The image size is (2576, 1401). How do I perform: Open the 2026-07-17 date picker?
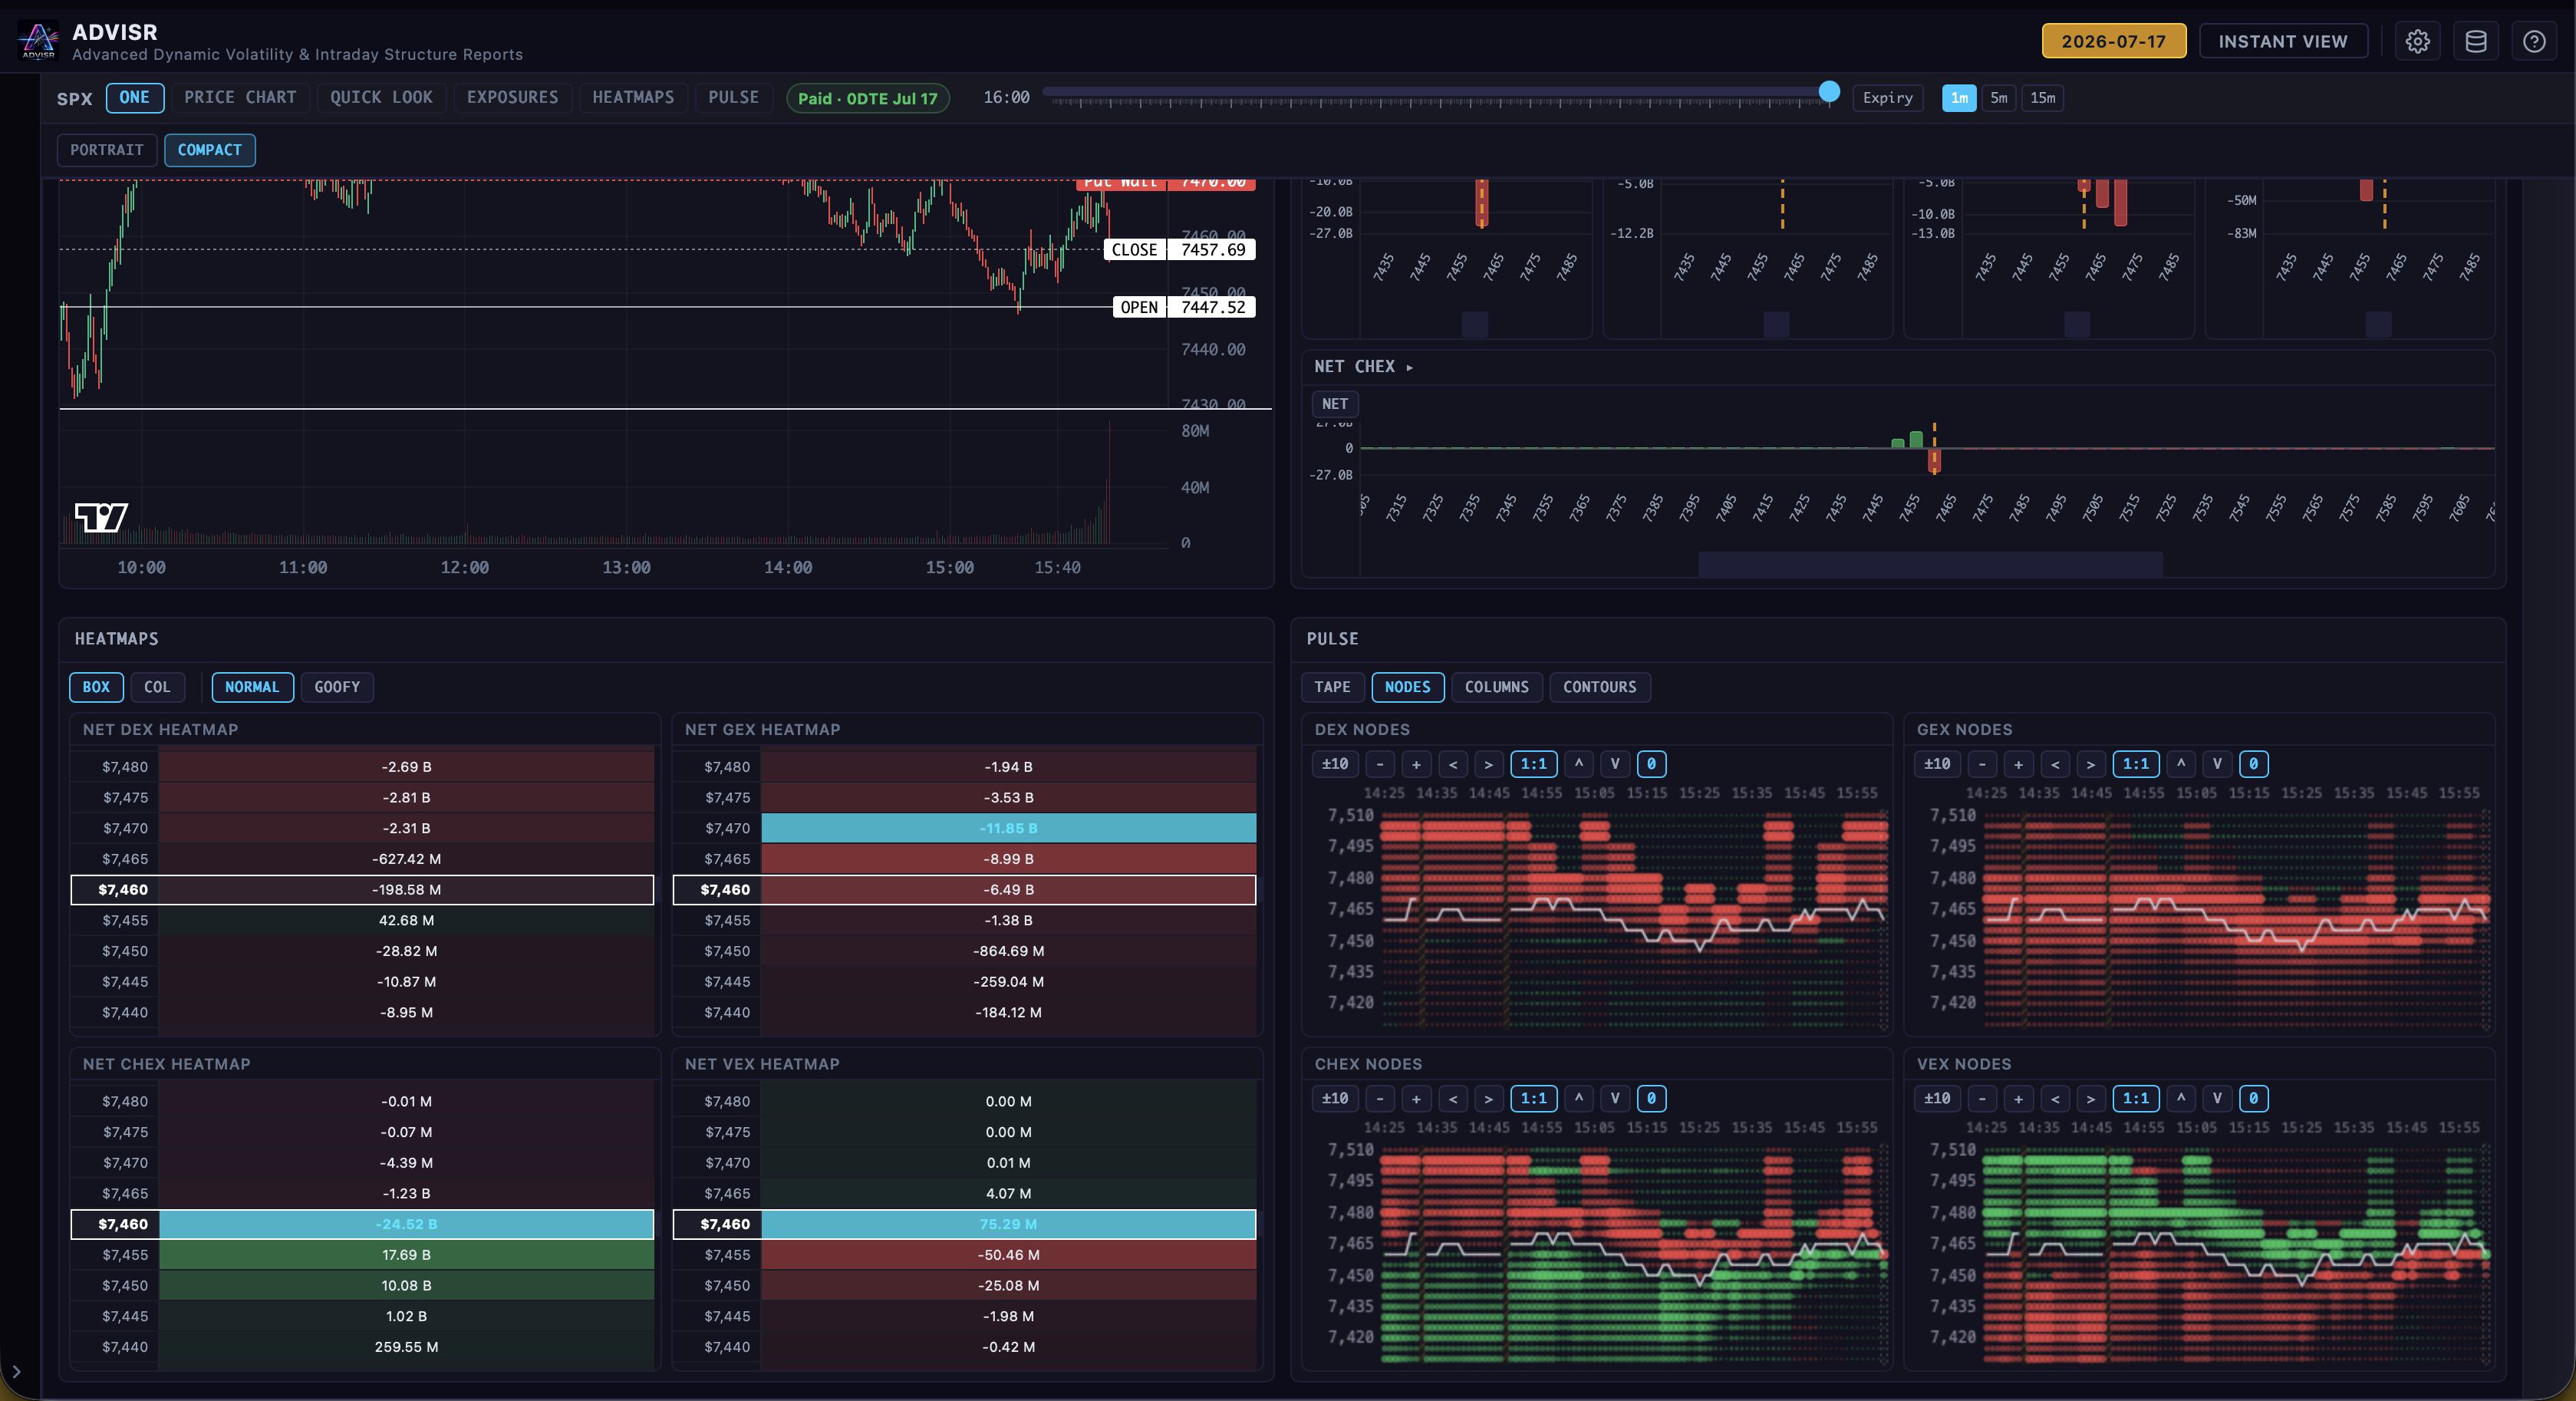[2113, 41]
